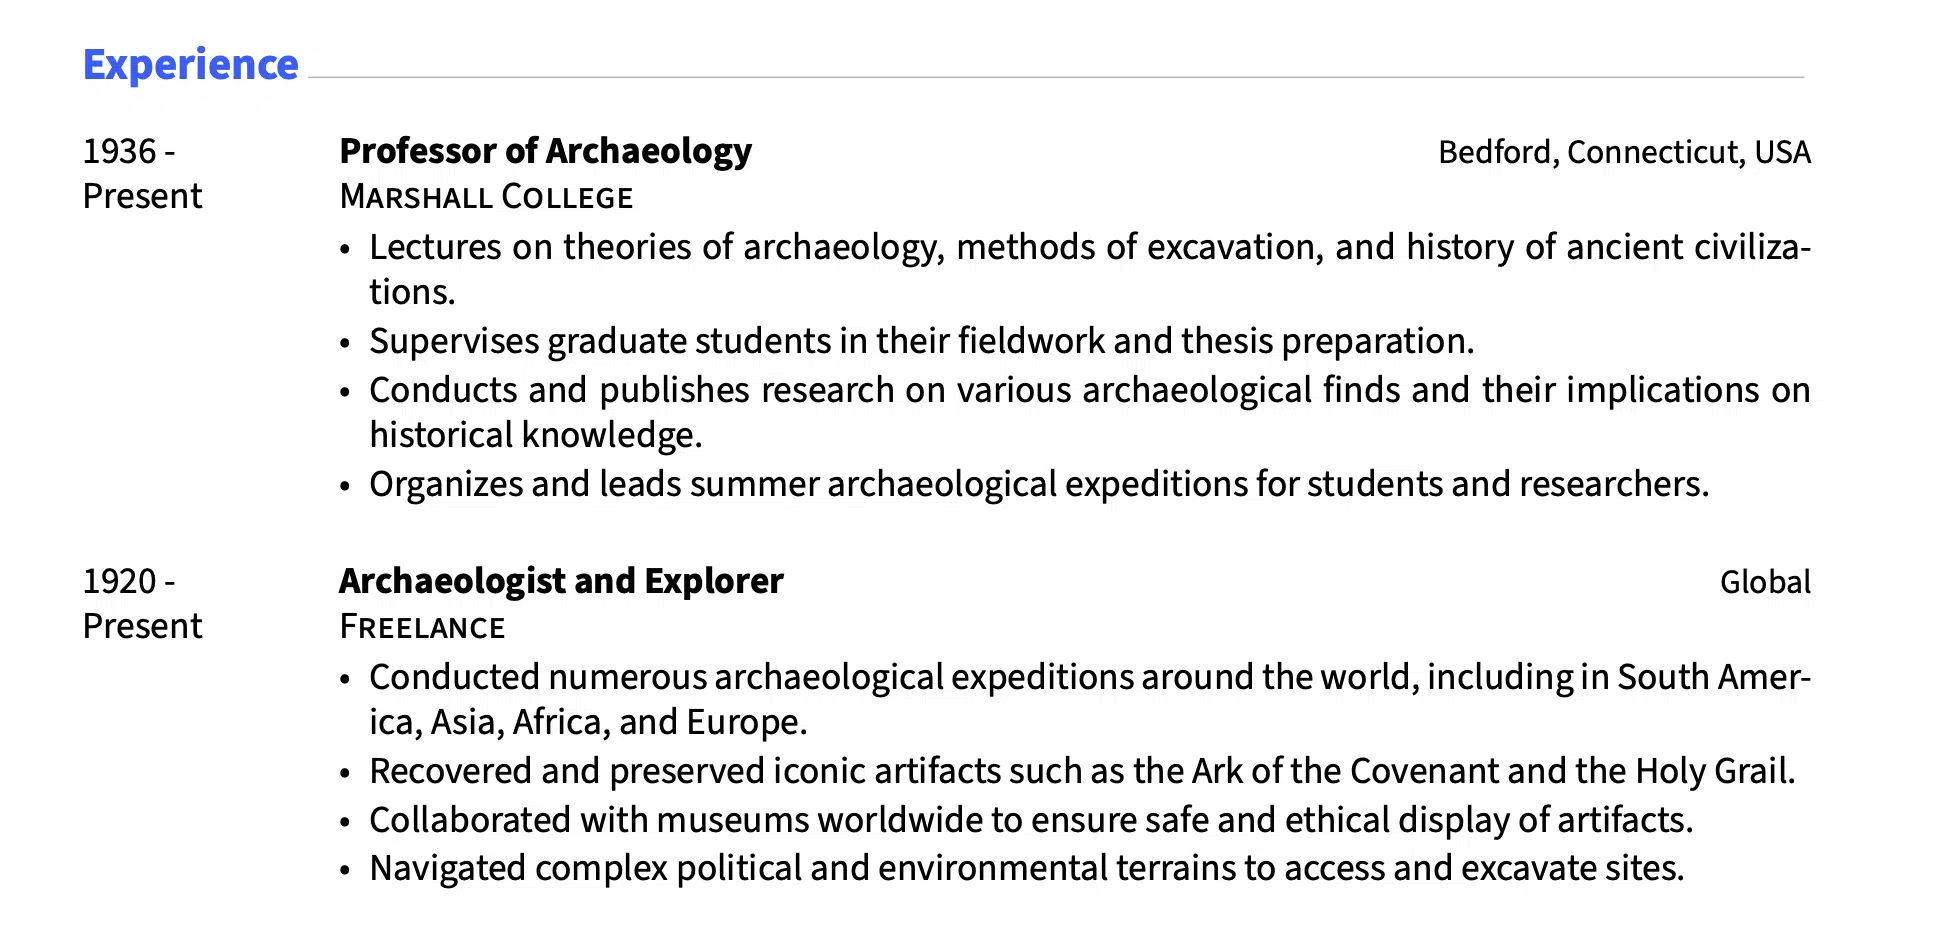The height and width of the screenshot is (952, 1954).
Task: Click the text 'historical knowledge.'
Action: (536, 435)
